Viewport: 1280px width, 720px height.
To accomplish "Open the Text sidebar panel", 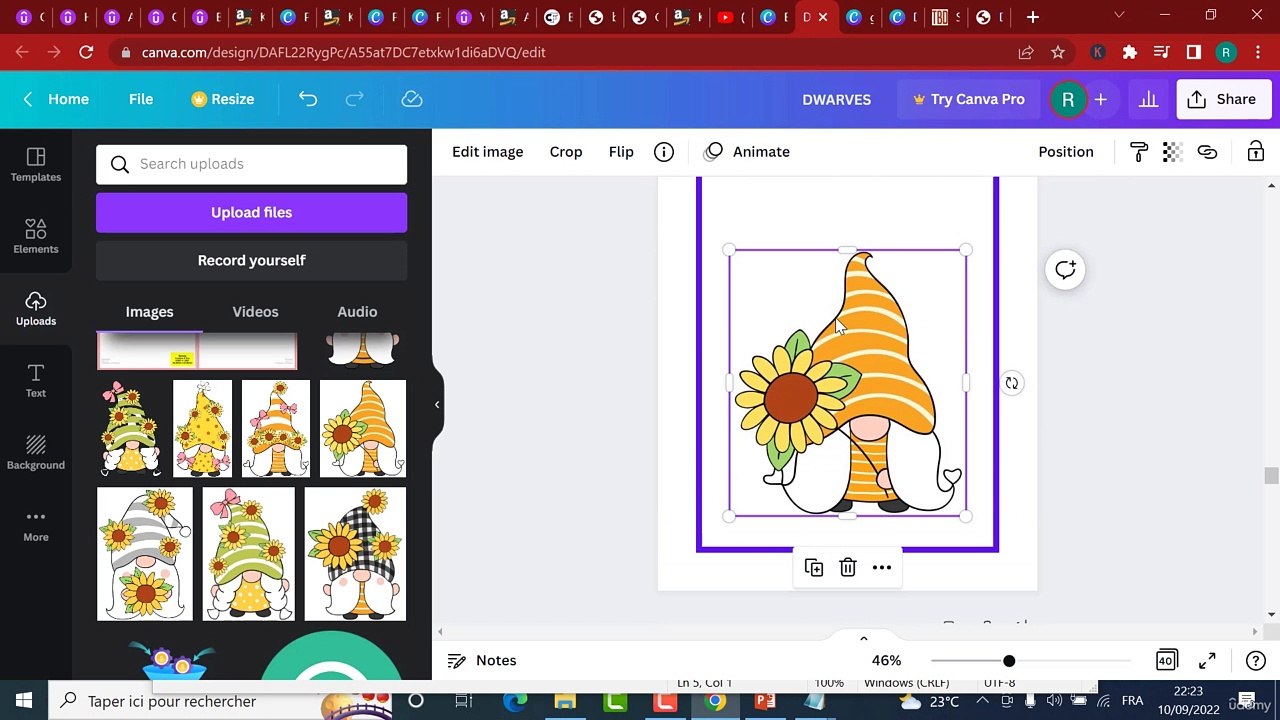I will pyautogui.click(x=36, y=381).
